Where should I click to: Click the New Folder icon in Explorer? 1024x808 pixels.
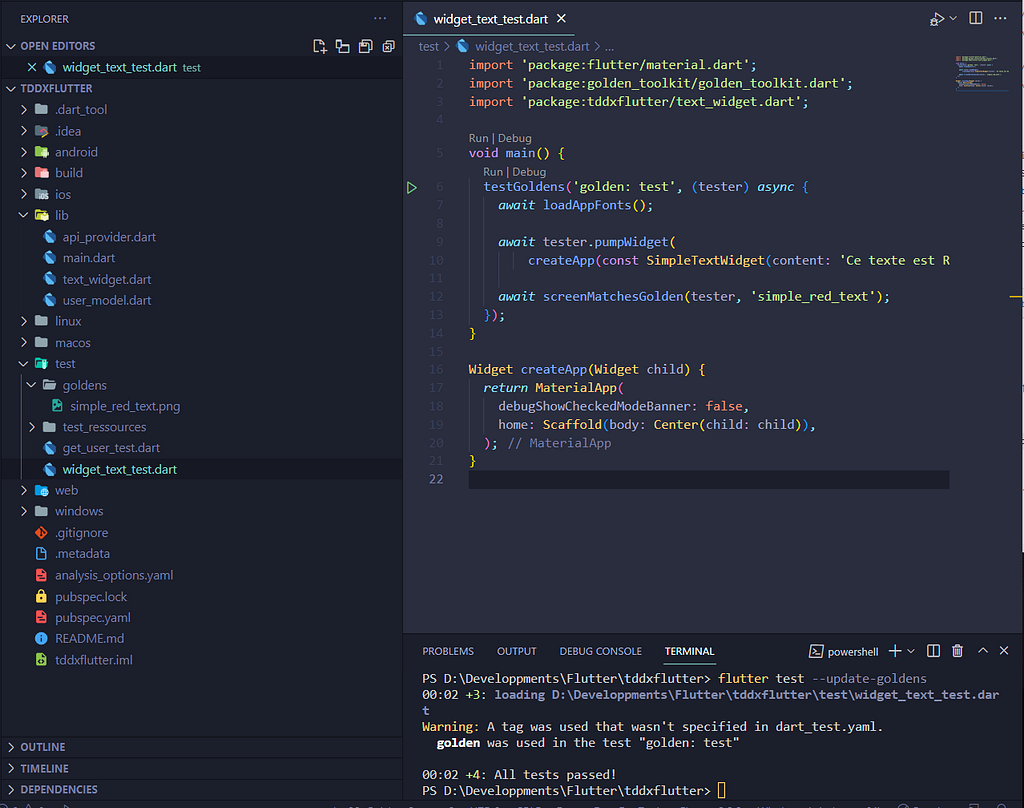coord(342,46)
